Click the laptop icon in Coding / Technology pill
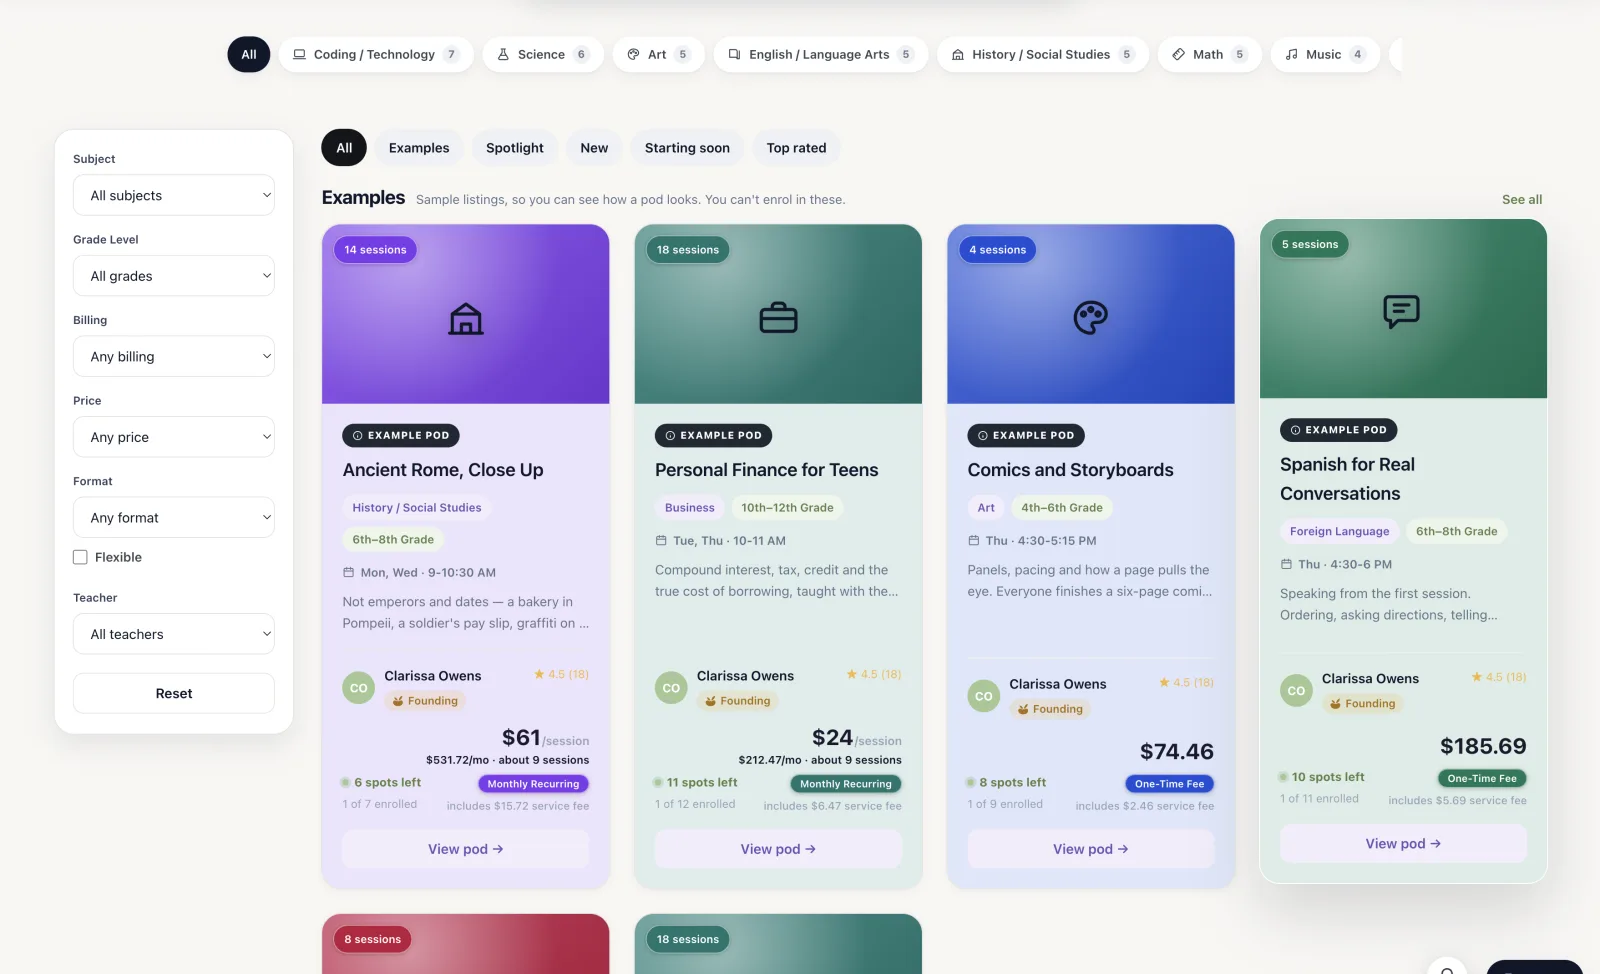 299,54
